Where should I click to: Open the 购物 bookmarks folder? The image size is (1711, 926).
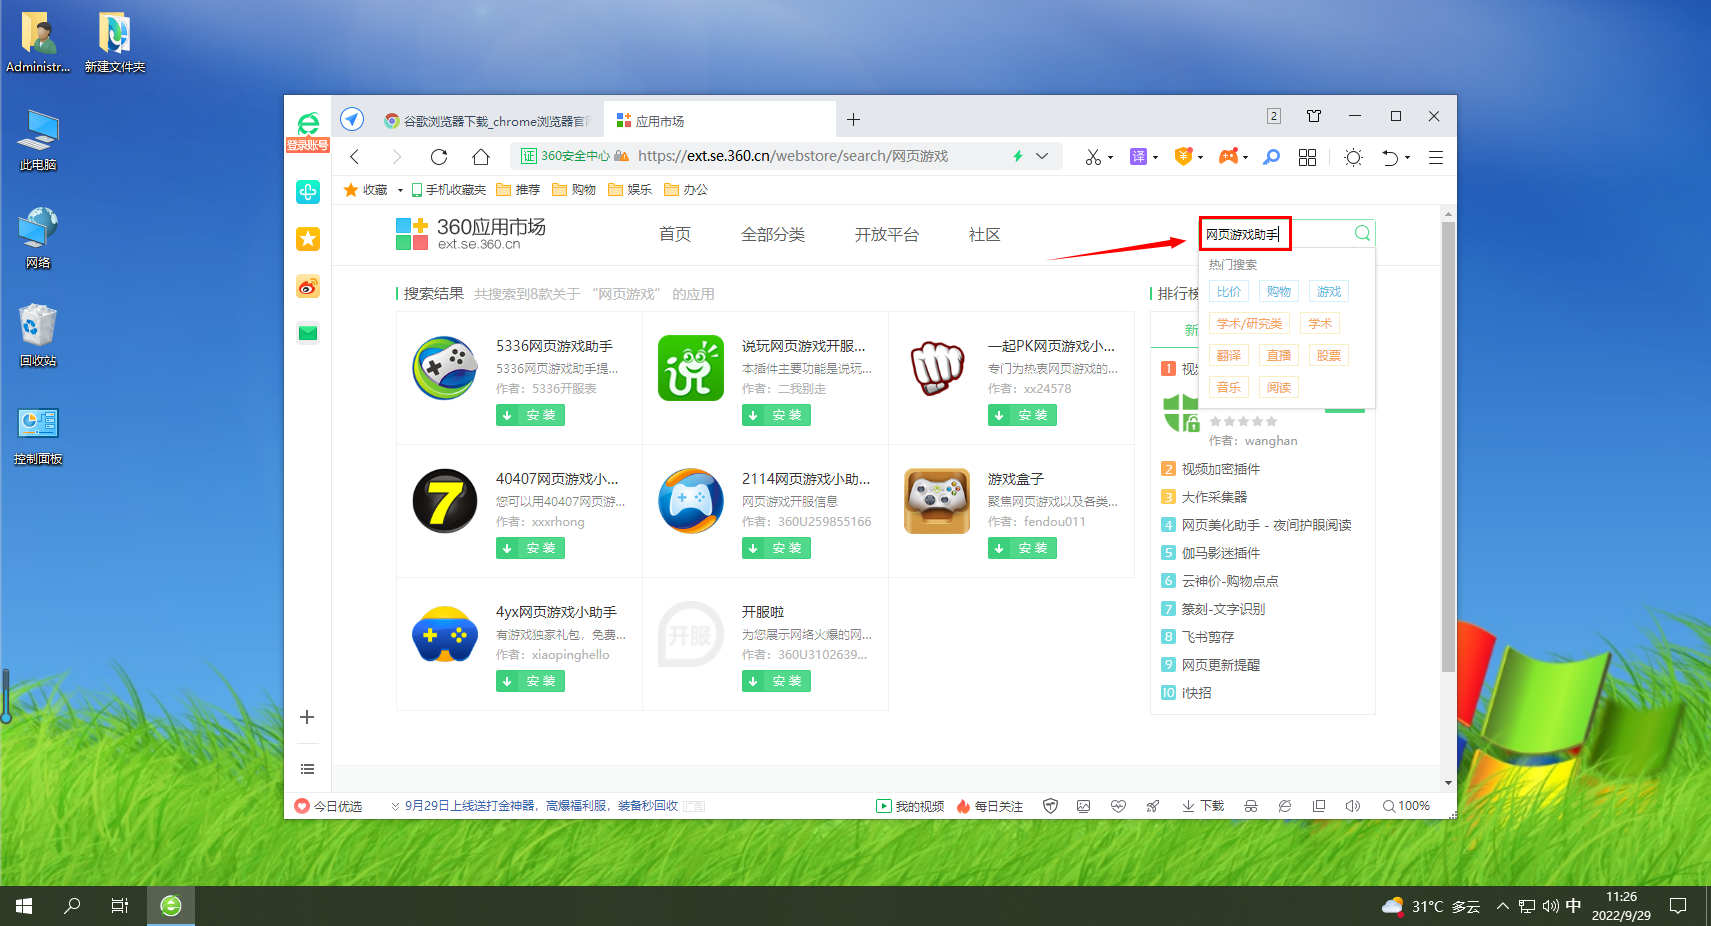(574, 190)
